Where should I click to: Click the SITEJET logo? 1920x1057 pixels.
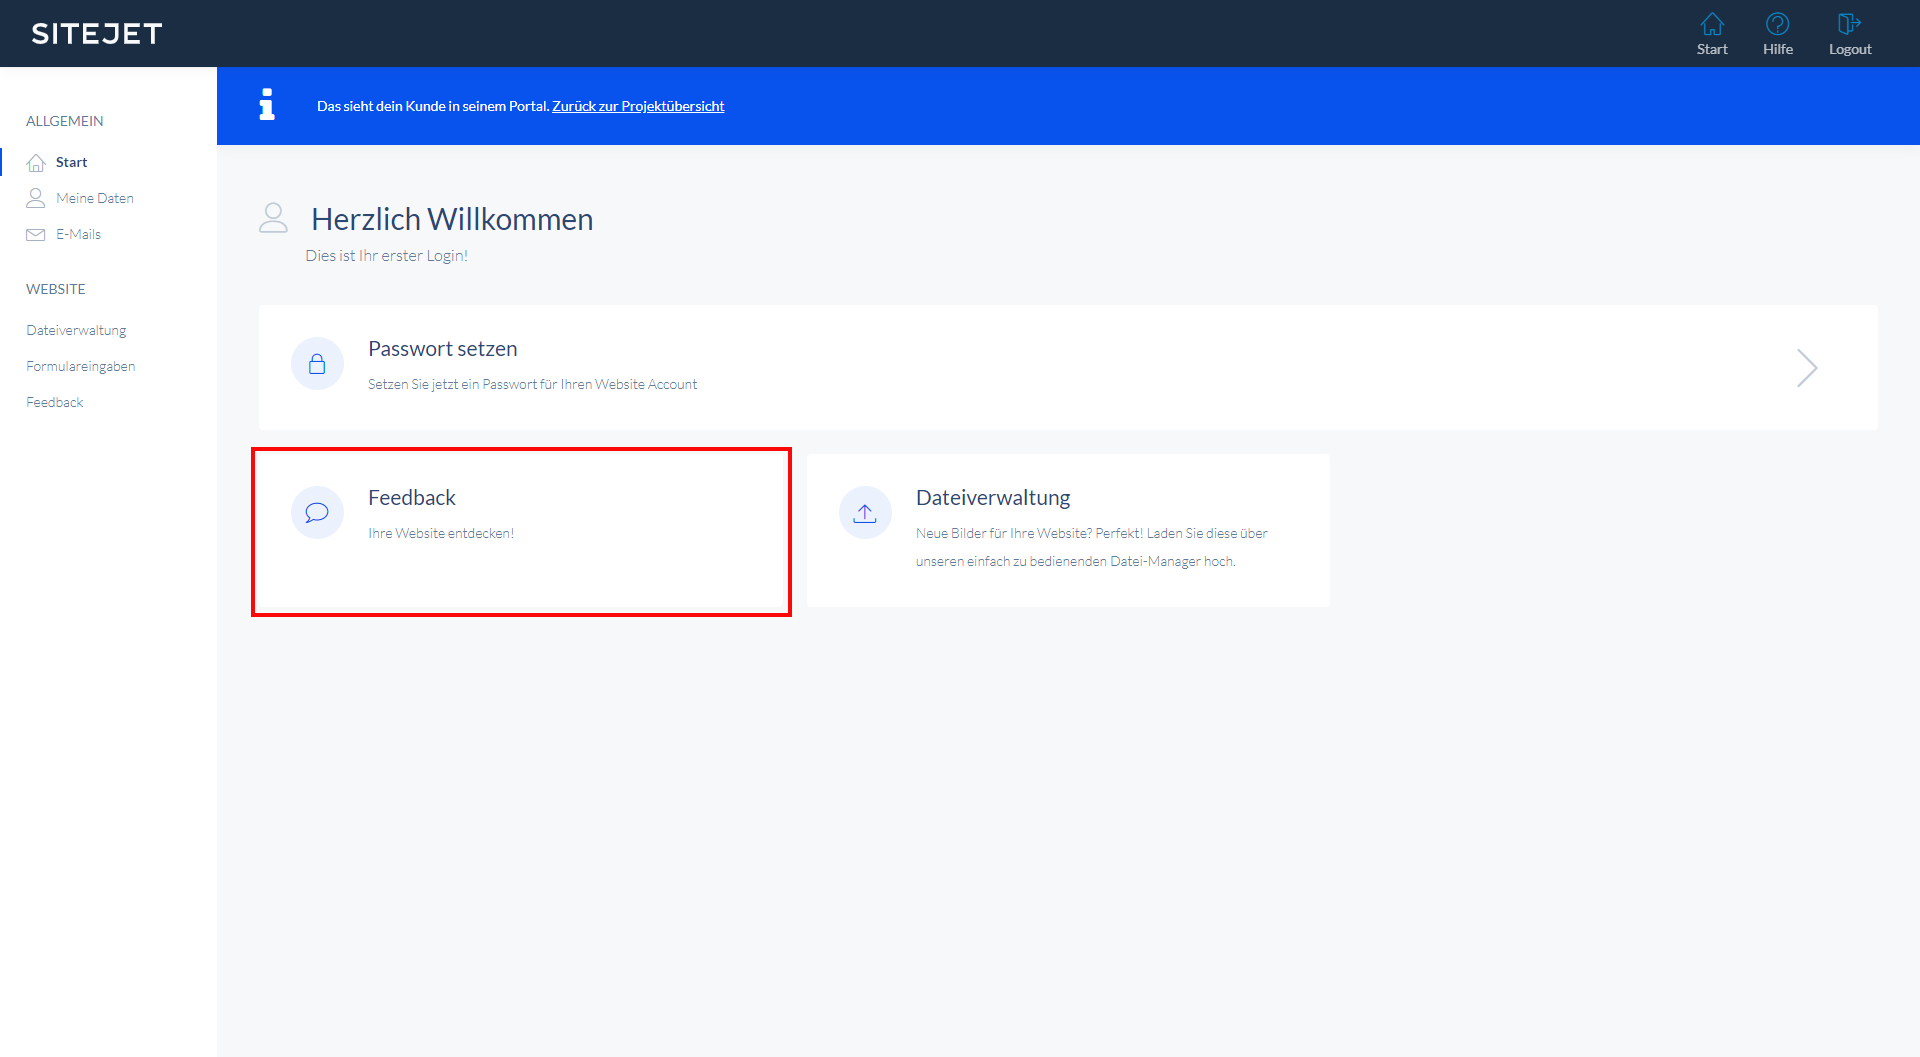pyautogui.click(x=97, y=34)
